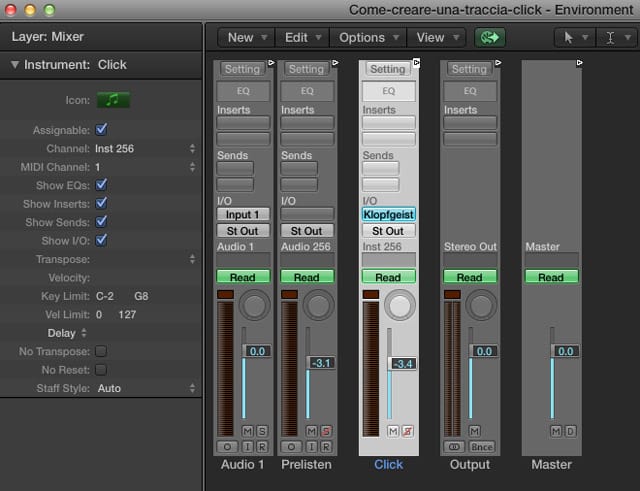
Task: Open text tool dropdown arrow
Action: 628,38
